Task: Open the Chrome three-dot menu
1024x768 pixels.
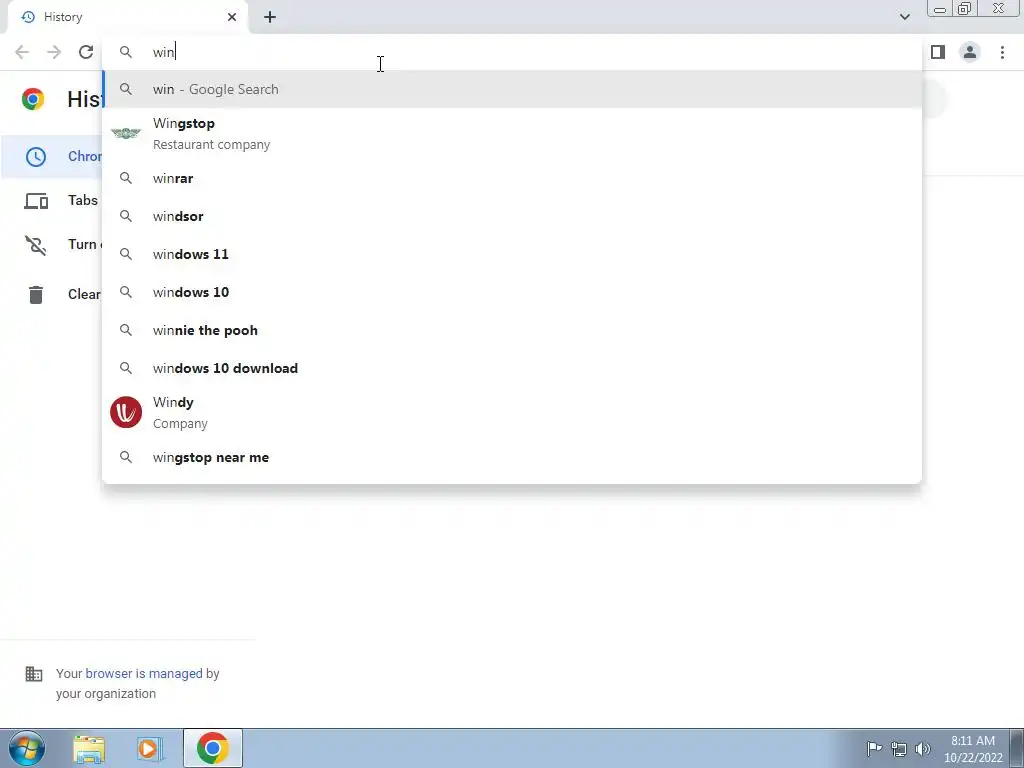Action: point(1002,52)
